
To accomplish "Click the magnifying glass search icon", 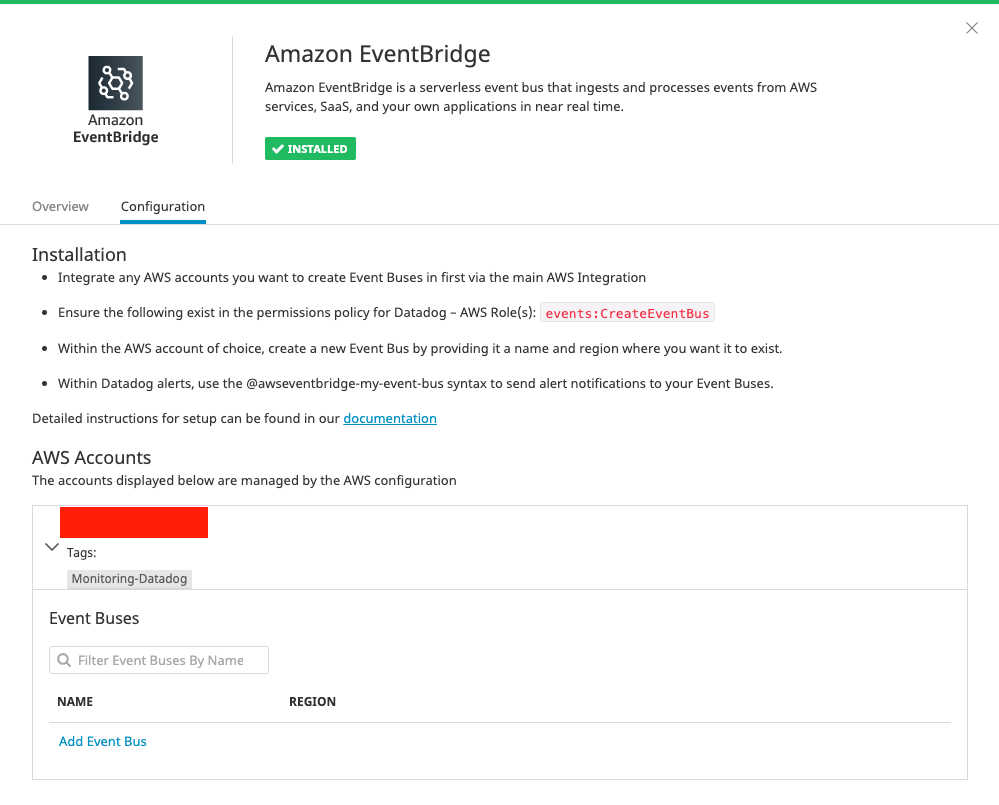I will (x=64, y=660).
